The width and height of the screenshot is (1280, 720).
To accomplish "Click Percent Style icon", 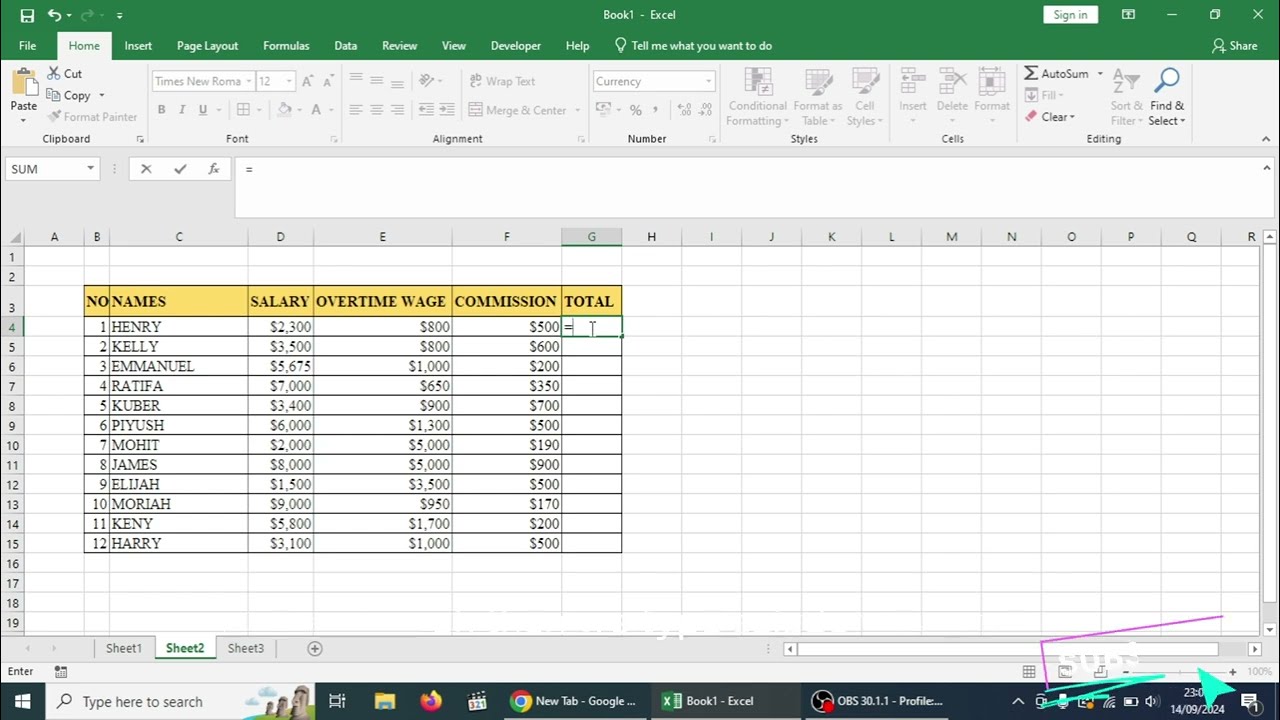I will coord(636,110).
